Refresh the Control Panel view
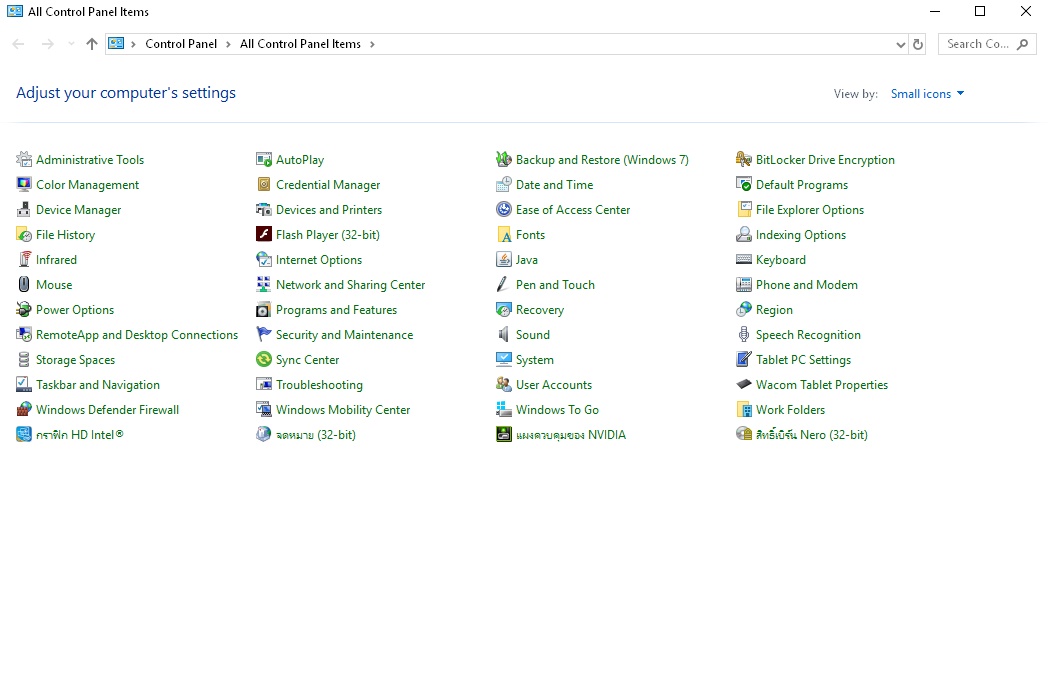 918,44
